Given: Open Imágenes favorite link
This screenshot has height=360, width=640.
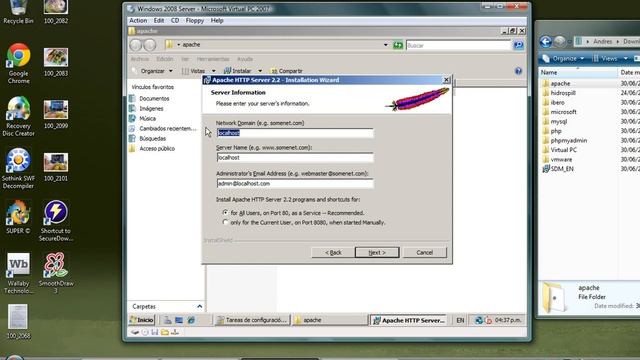Looking at the screenshot, I should pyautogui.click(x=151, y=109).
